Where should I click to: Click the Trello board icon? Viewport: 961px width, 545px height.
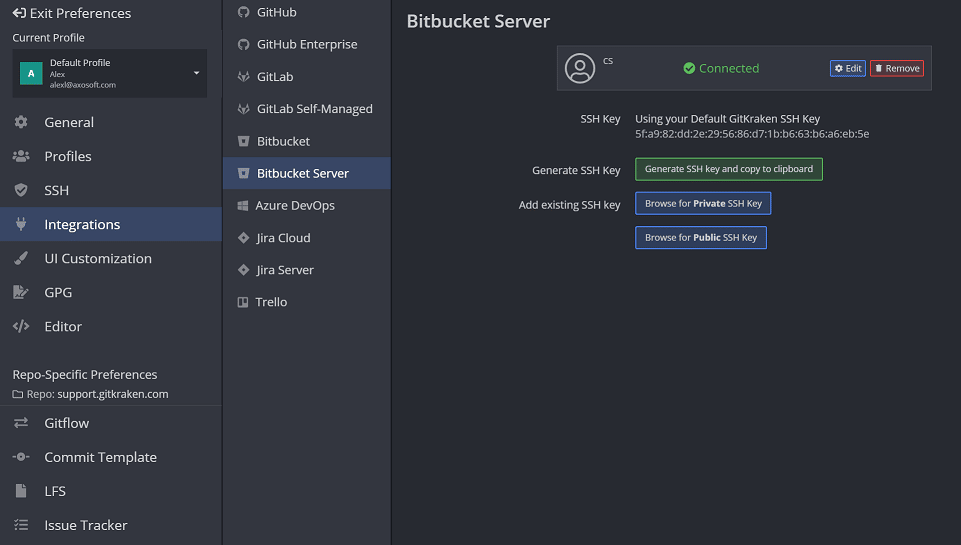[243, 302]
